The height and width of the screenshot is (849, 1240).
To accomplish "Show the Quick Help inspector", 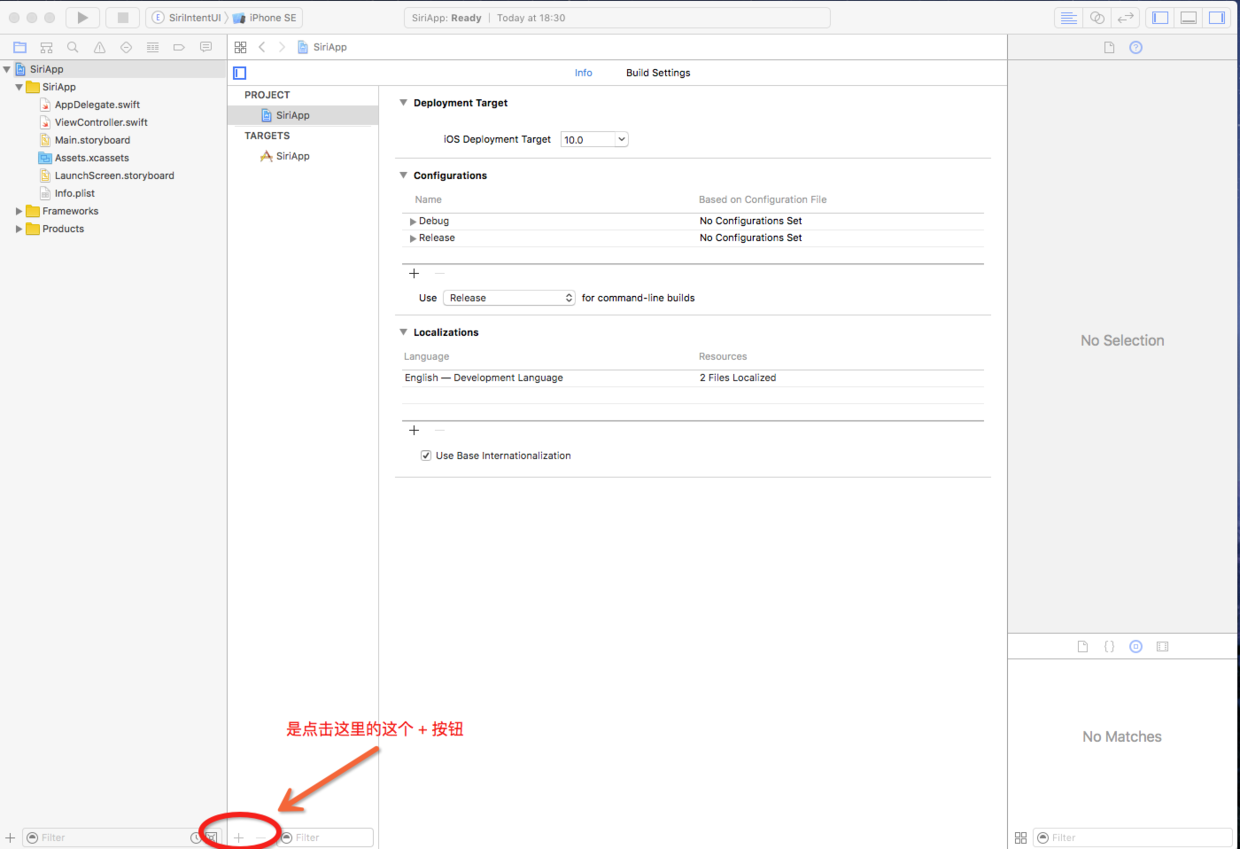I will pos(1136,47).
